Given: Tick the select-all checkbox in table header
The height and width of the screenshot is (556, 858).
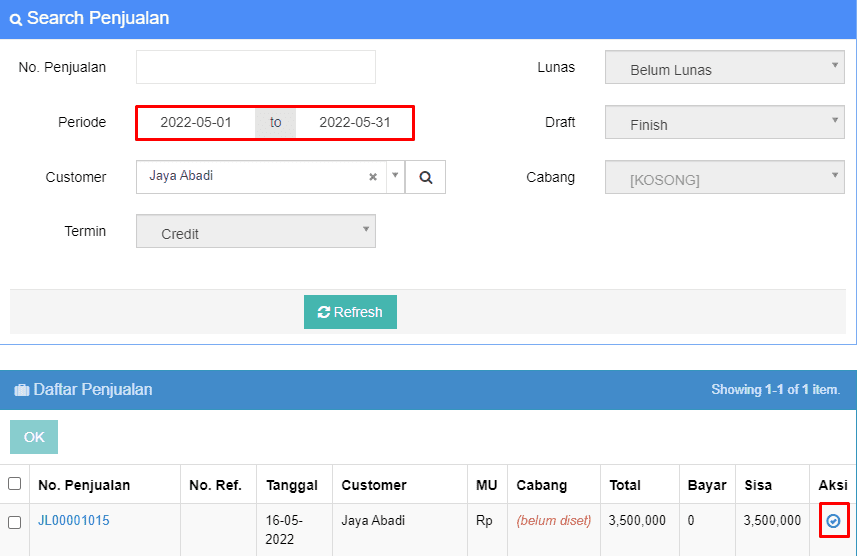Looking at the screenshot, I should pyautogui.click(x=15, y=484).
